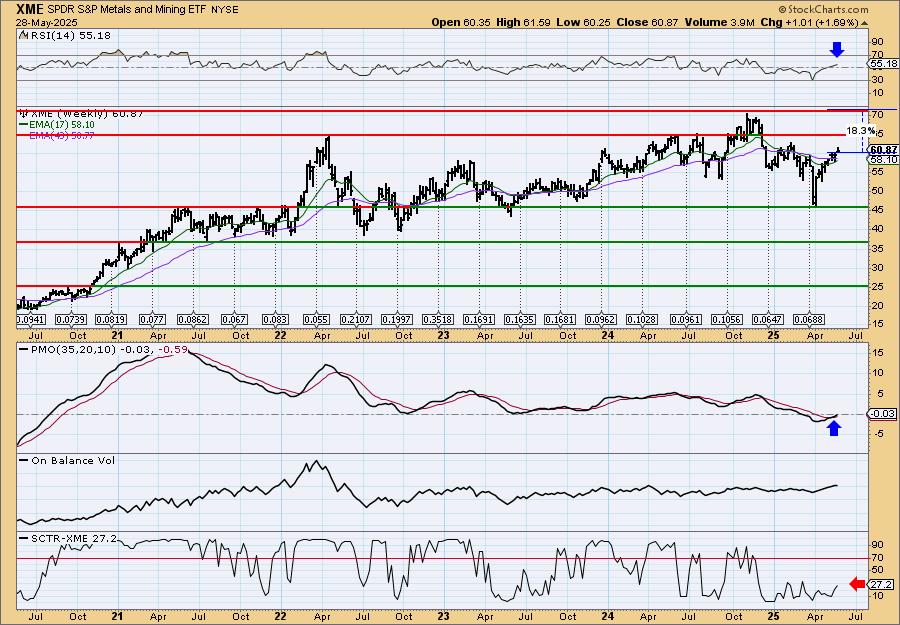Viewport: 900px width, 625px height.
Task: Open the StockCharts.com copyright link
Action: [x=824, y=9]
